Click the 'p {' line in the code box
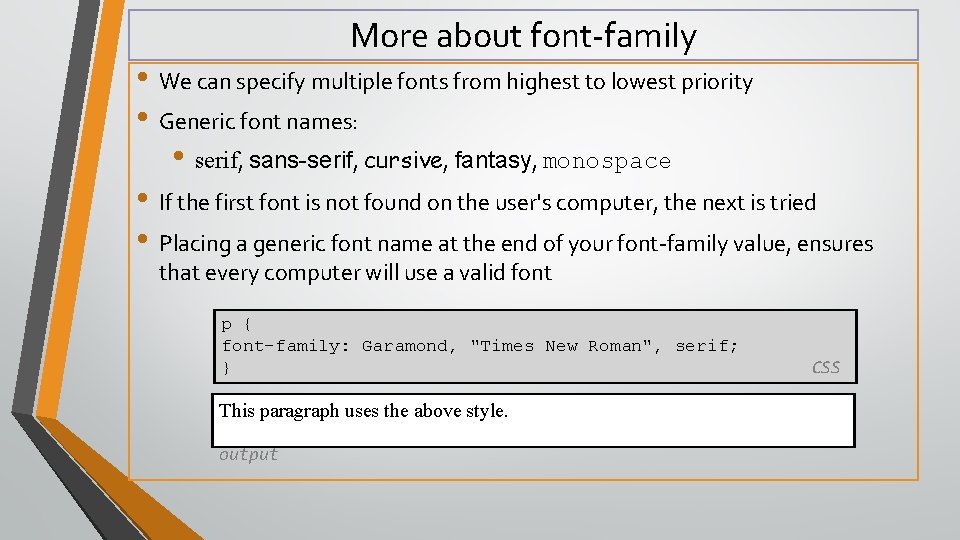This screenshot has width=960, height=540. coord(236,324)
